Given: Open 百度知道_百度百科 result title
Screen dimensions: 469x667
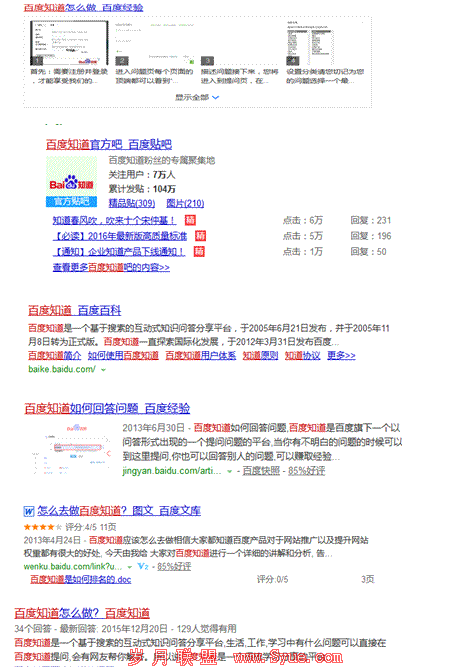Looking at the screenshot, I should coord(74,311).
